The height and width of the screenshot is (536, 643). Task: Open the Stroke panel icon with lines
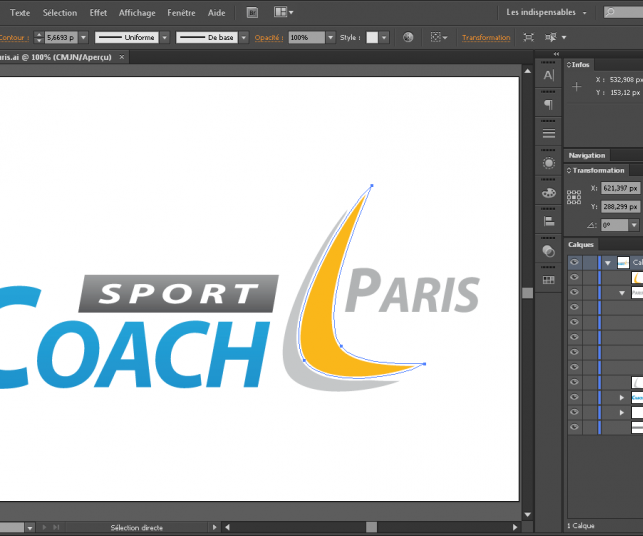click(549, 133)
